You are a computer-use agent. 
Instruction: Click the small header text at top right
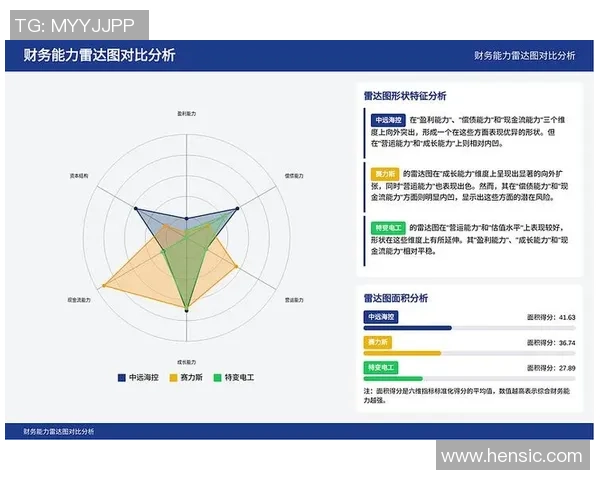pyautogui.click(x=525, y=56)
